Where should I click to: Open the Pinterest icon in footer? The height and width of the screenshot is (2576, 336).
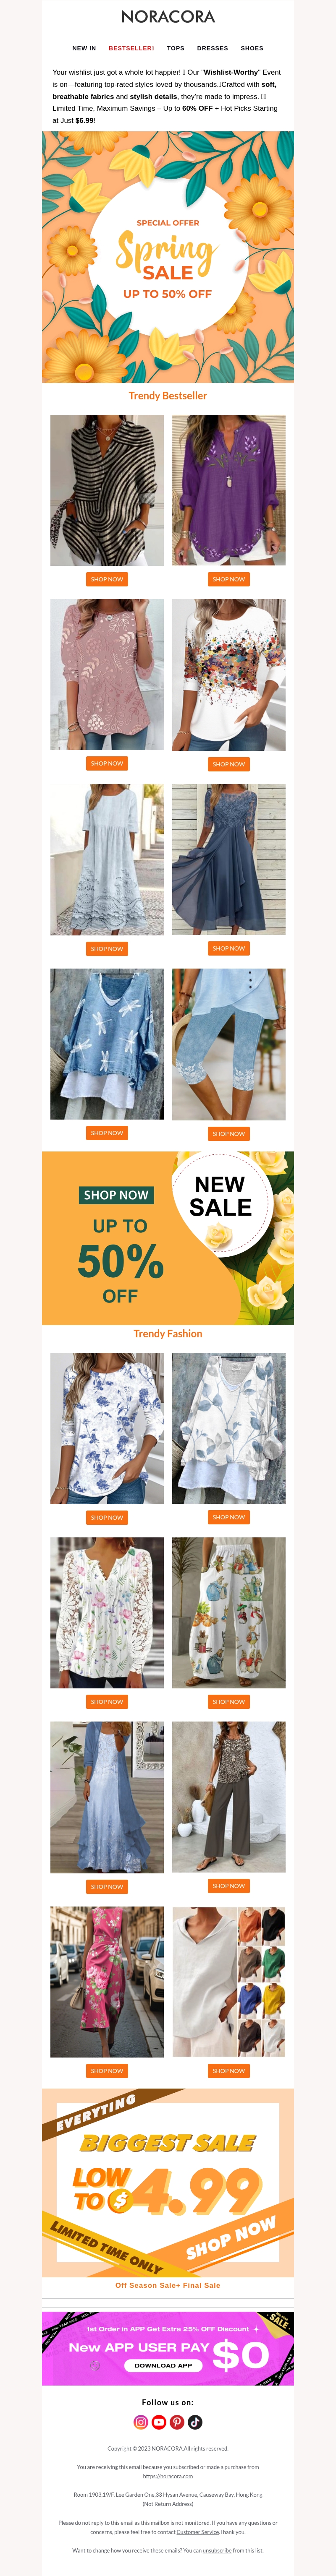(177, 2422)
